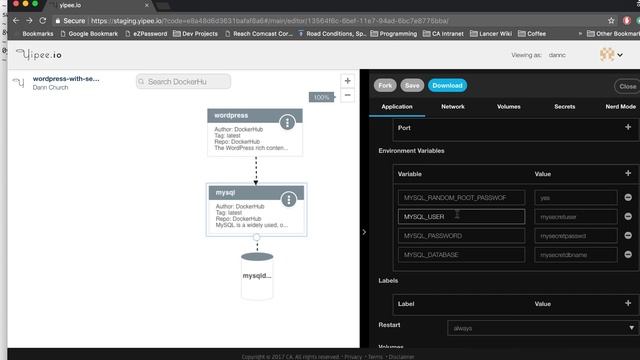Open the Privacy link in footer
Screen dimensions: 640x360
pyautogui.click(x=353, y=357)
